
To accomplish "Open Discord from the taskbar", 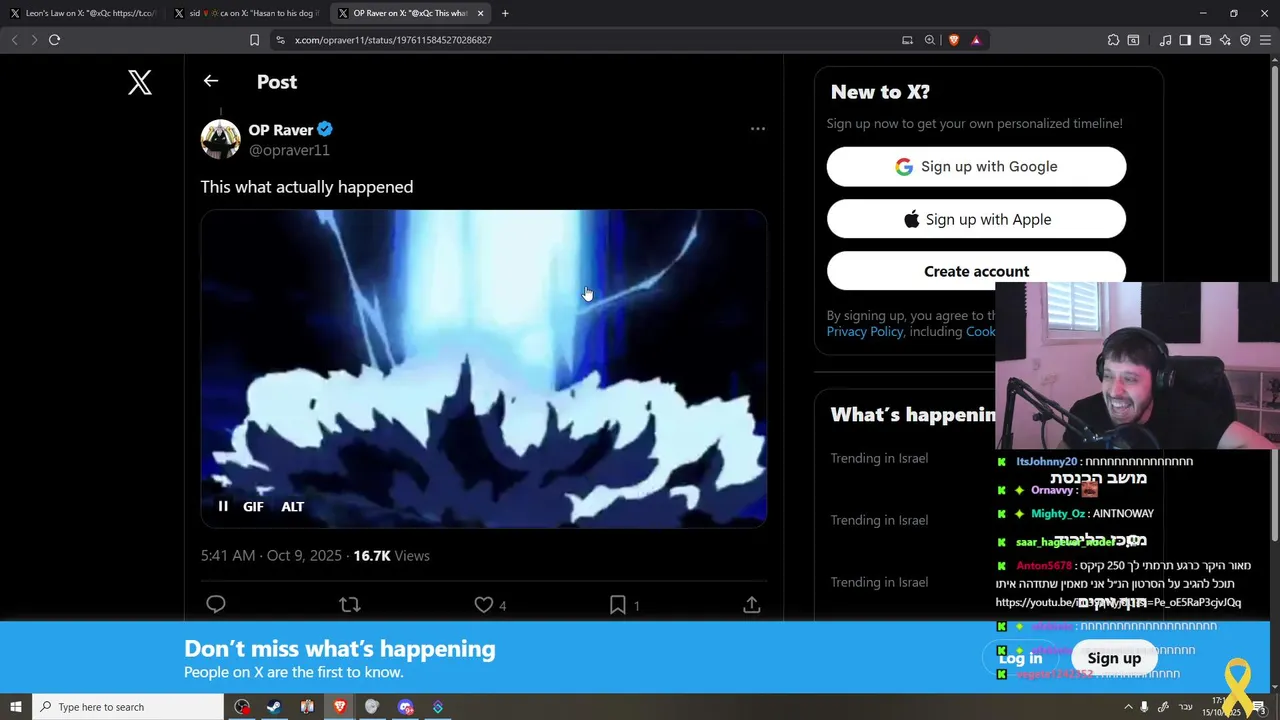I will [x=405, y=707].
